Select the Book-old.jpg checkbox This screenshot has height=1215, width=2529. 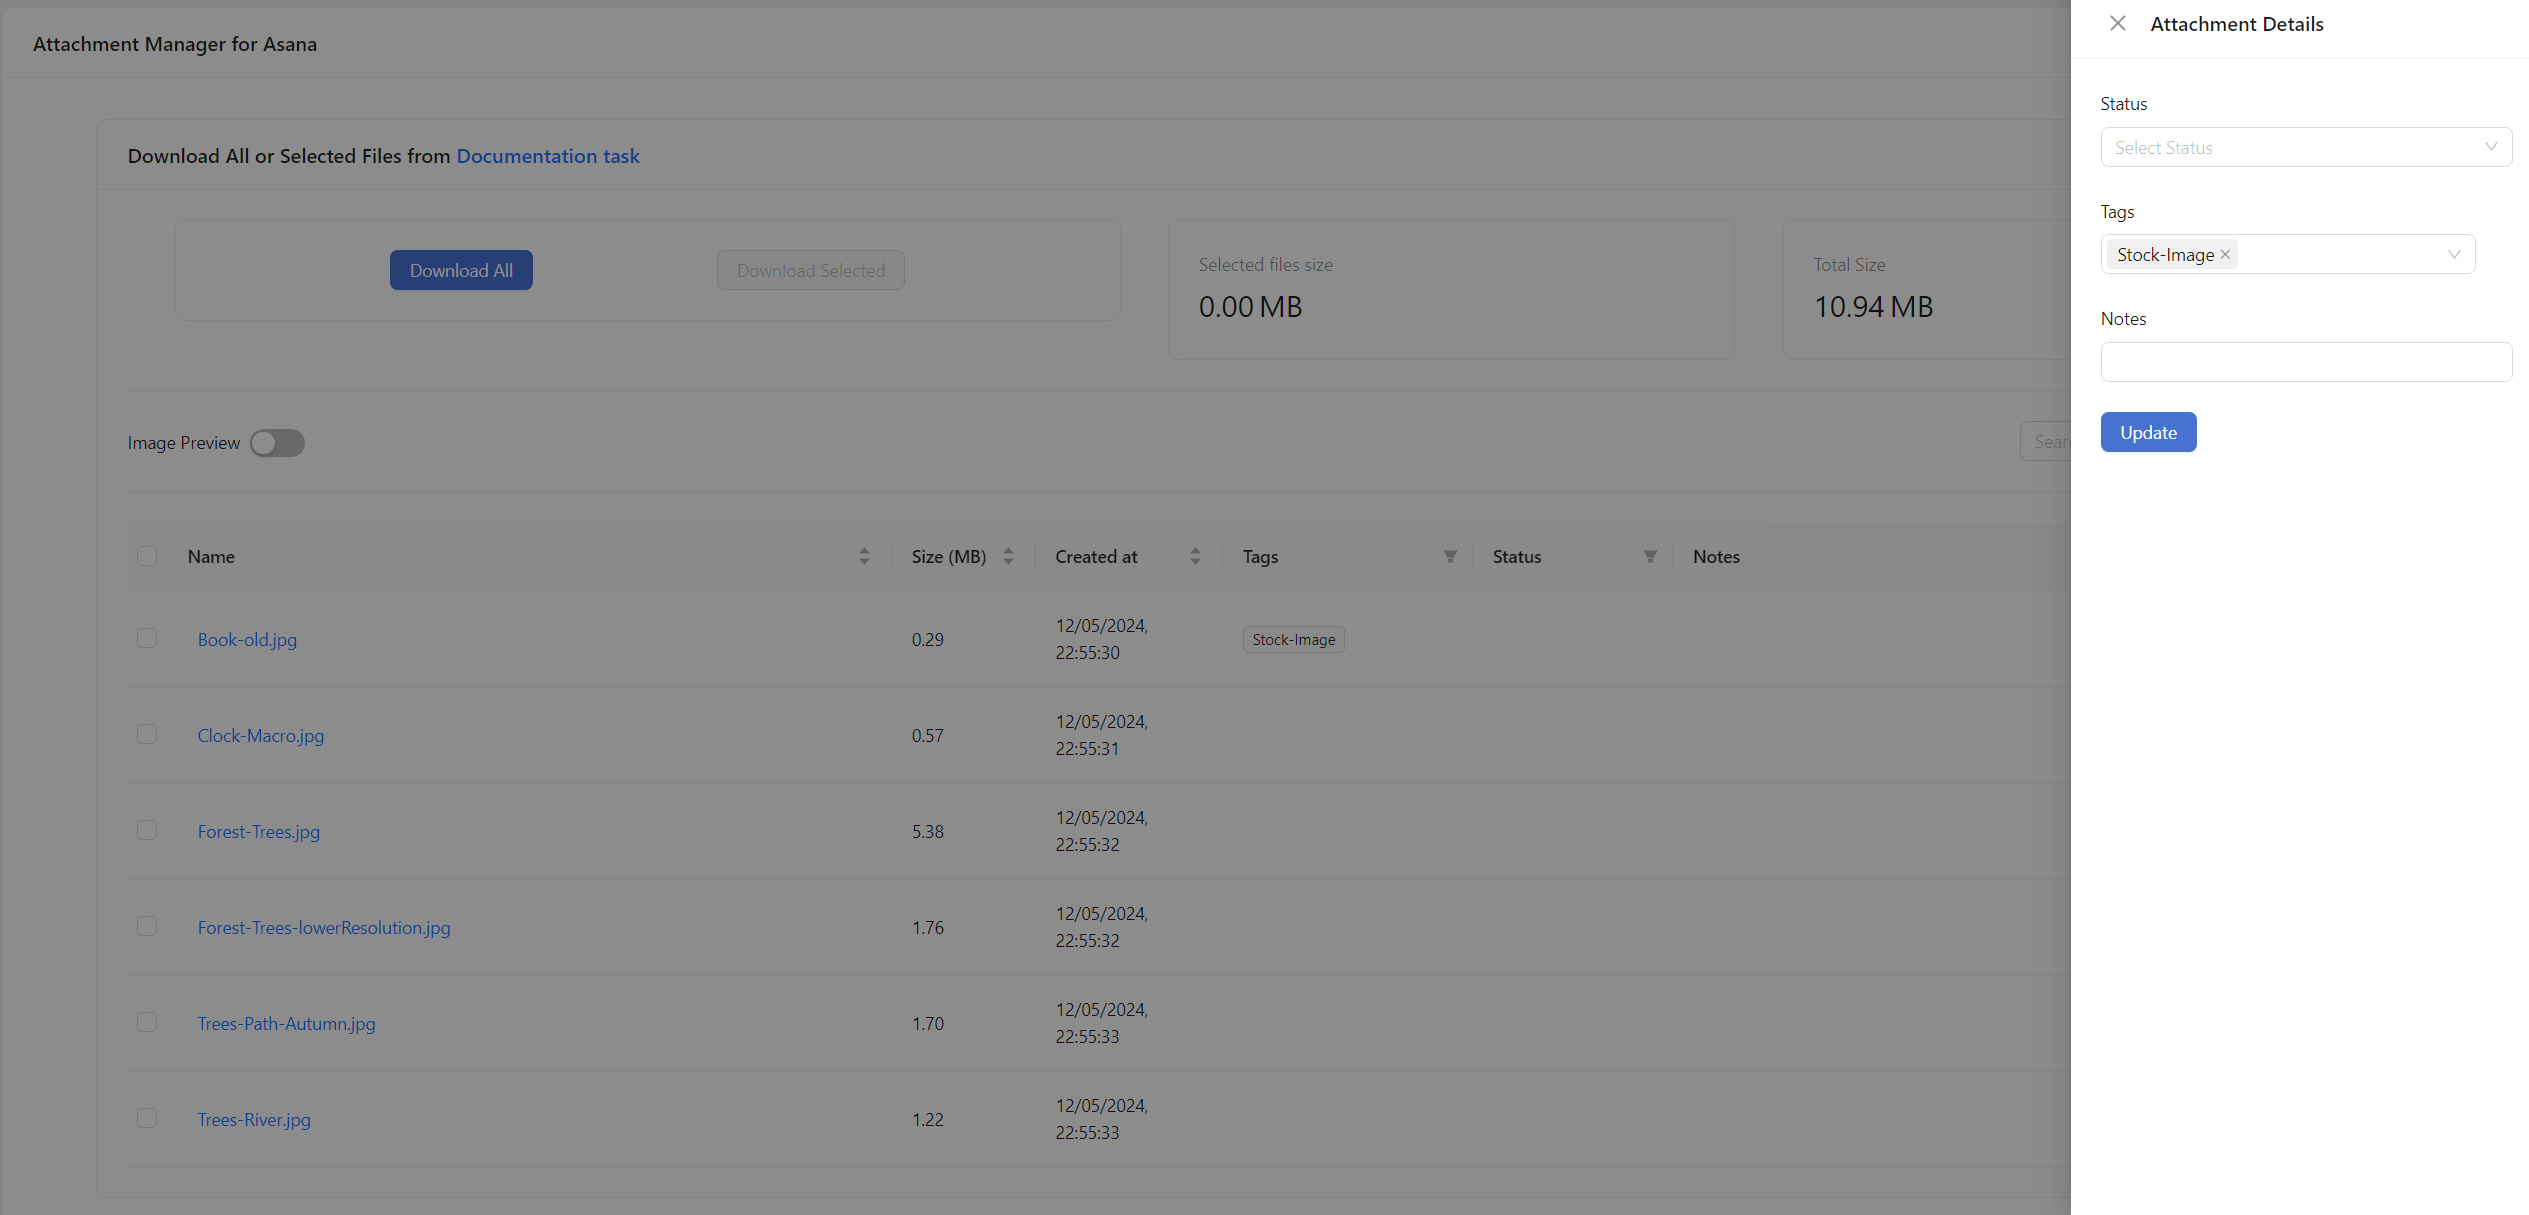click(x=147, y=638)
